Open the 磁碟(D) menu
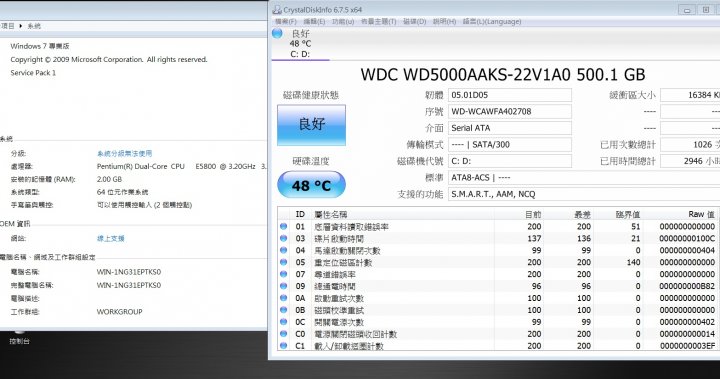This screenshot has width=720, height=379. 415,22
